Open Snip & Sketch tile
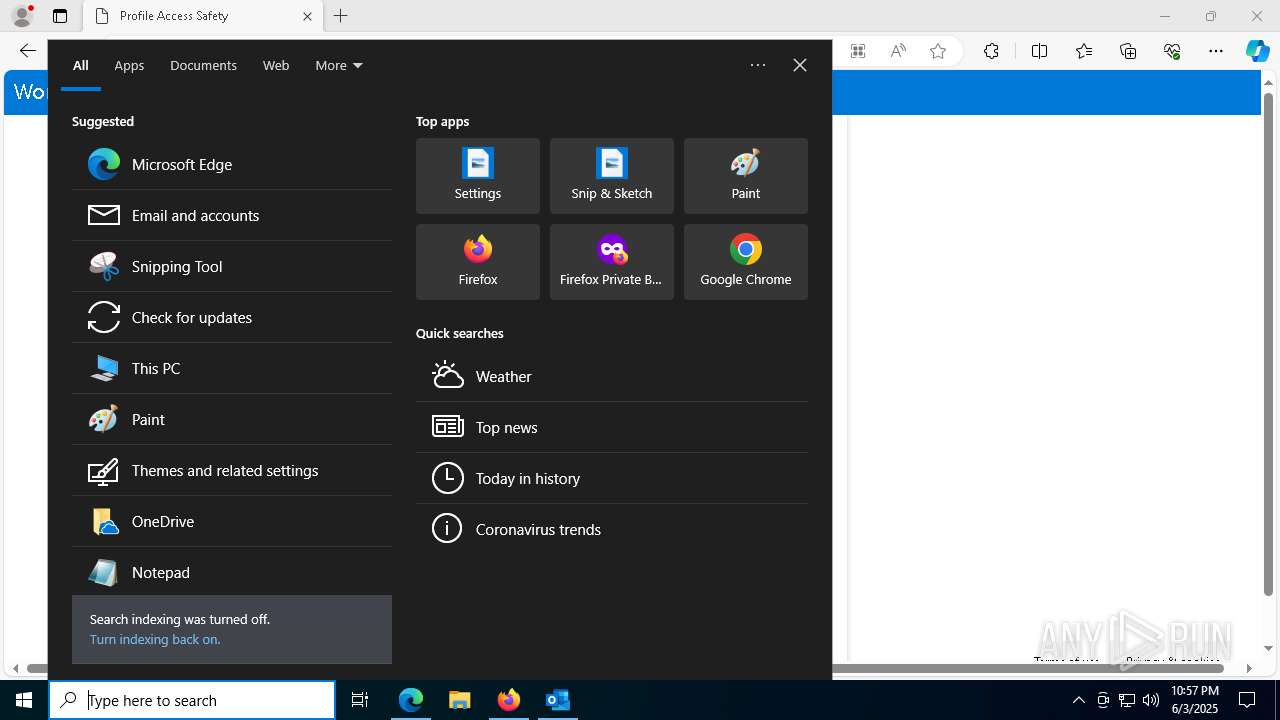This screenshot has width=1280, height=720. (612, 176)
